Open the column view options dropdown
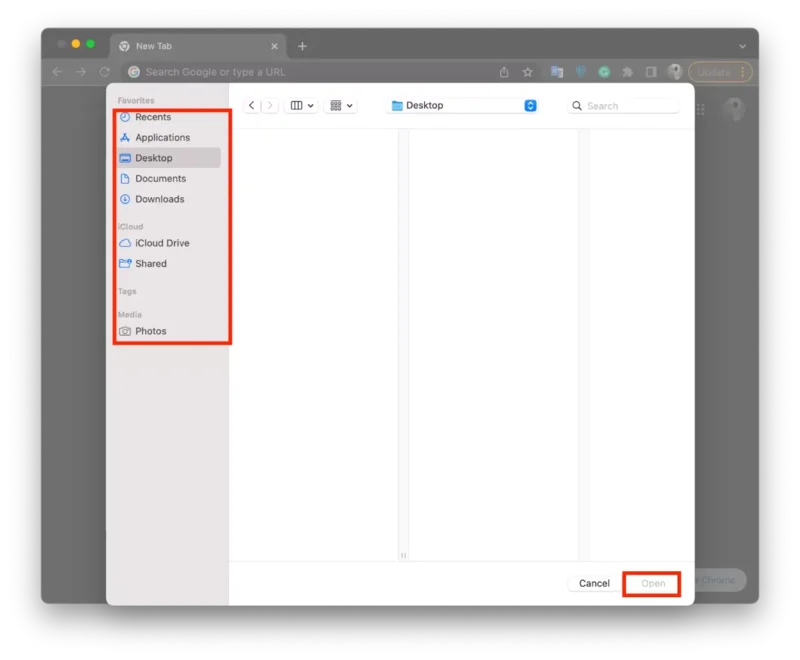The image size is (800, 660). point(302,105)
